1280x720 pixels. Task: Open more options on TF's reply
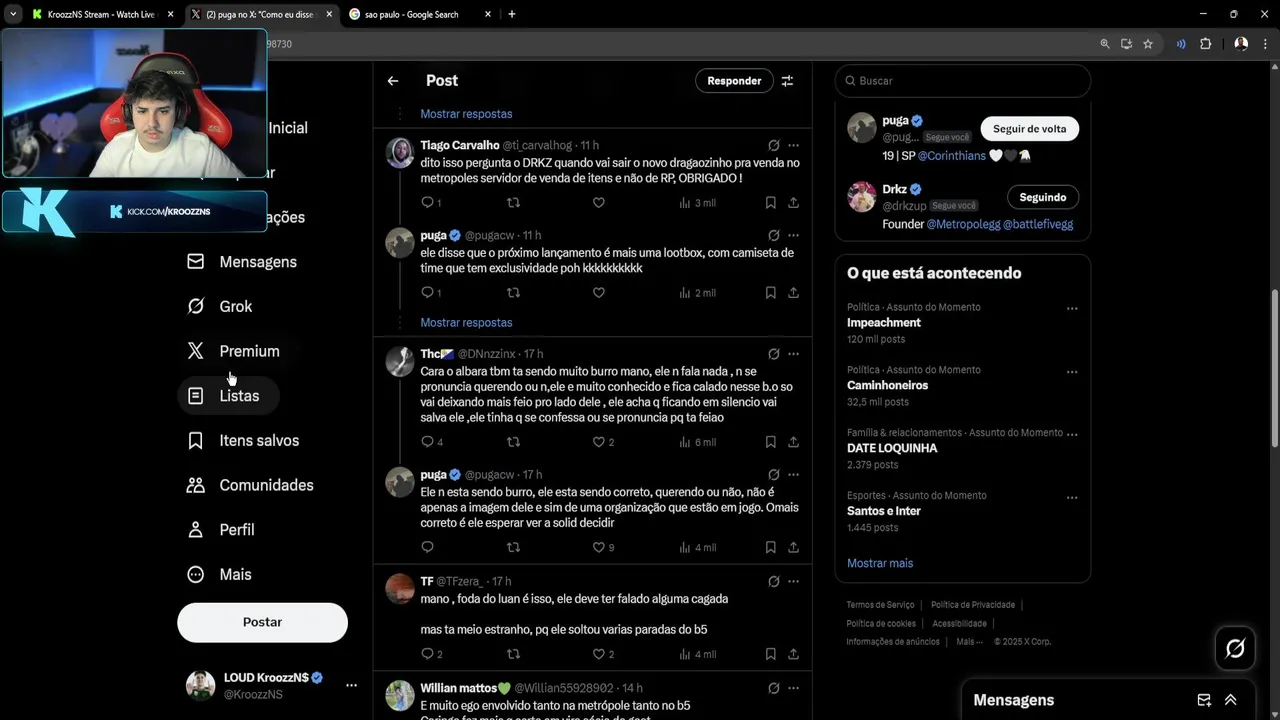[x=793, y=581]
